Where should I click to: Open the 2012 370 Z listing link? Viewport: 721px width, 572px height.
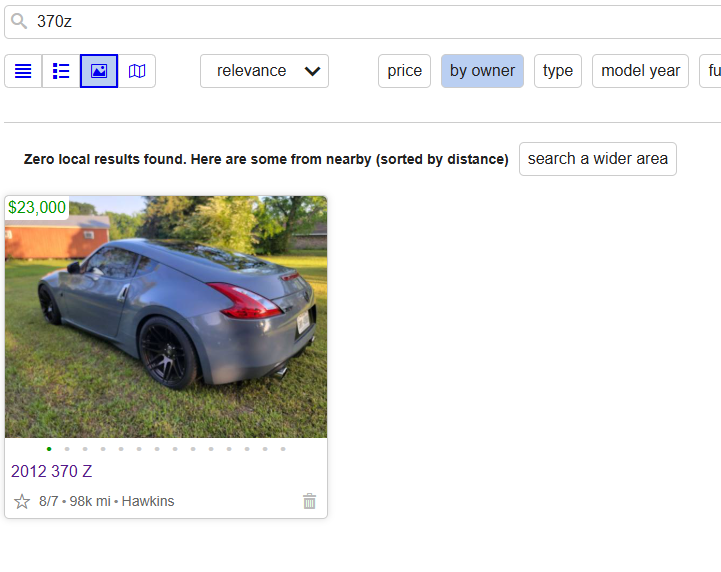coord(52,471)
